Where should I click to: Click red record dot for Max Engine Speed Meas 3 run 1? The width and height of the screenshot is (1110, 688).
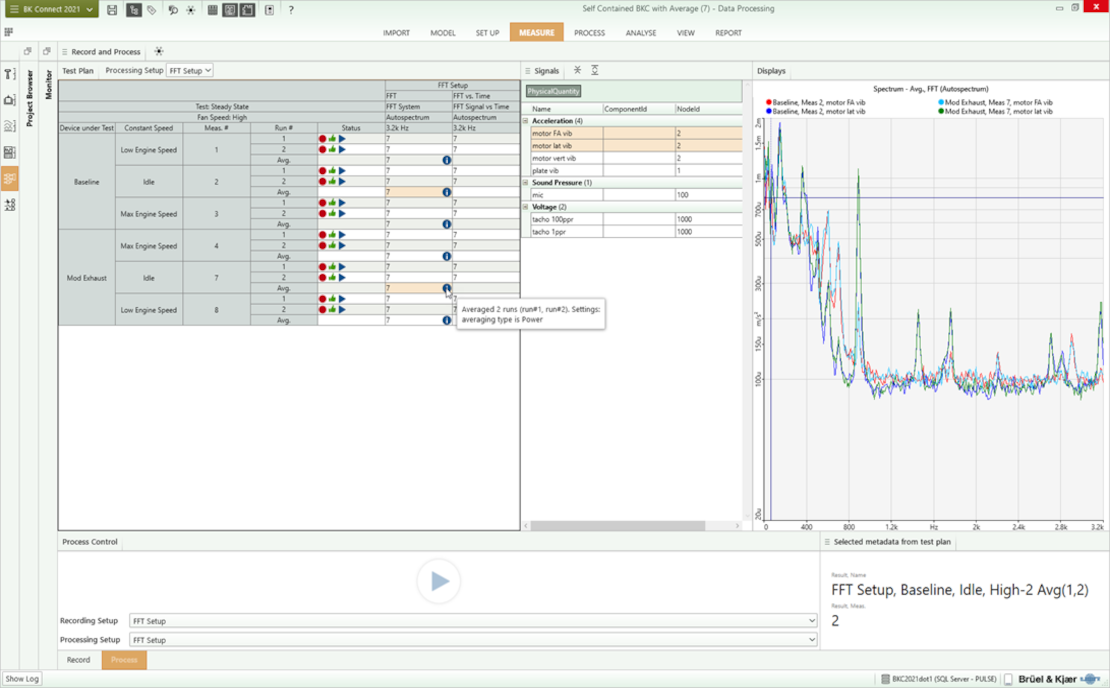[323, 203]
